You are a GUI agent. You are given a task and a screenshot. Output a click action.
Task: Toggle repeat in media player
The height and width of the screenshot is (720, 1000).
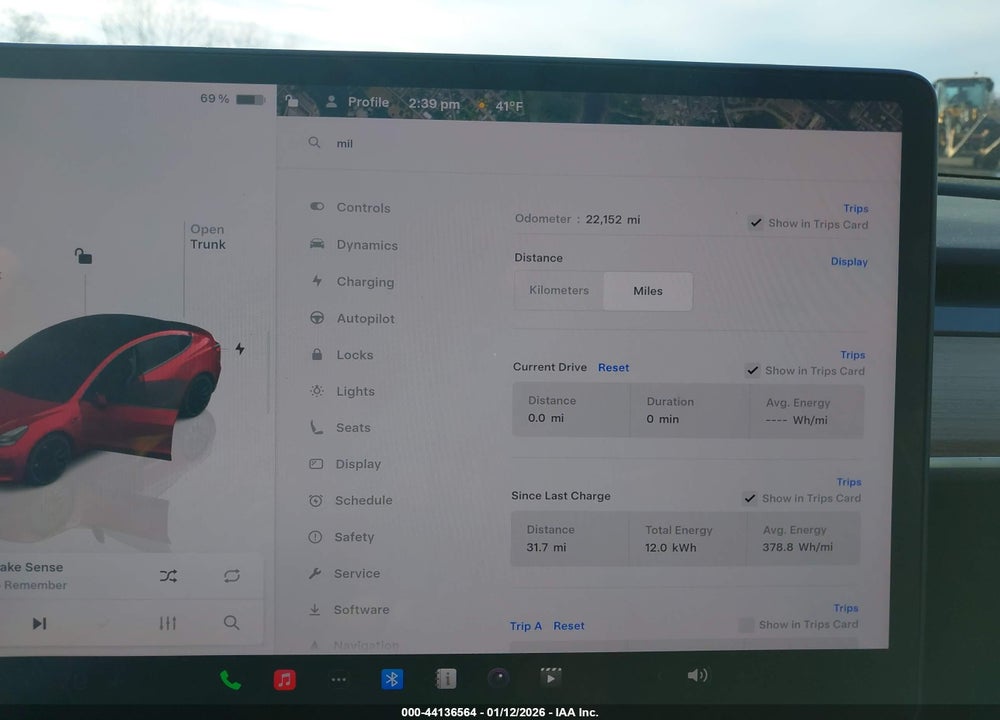(x=232, y=576)
